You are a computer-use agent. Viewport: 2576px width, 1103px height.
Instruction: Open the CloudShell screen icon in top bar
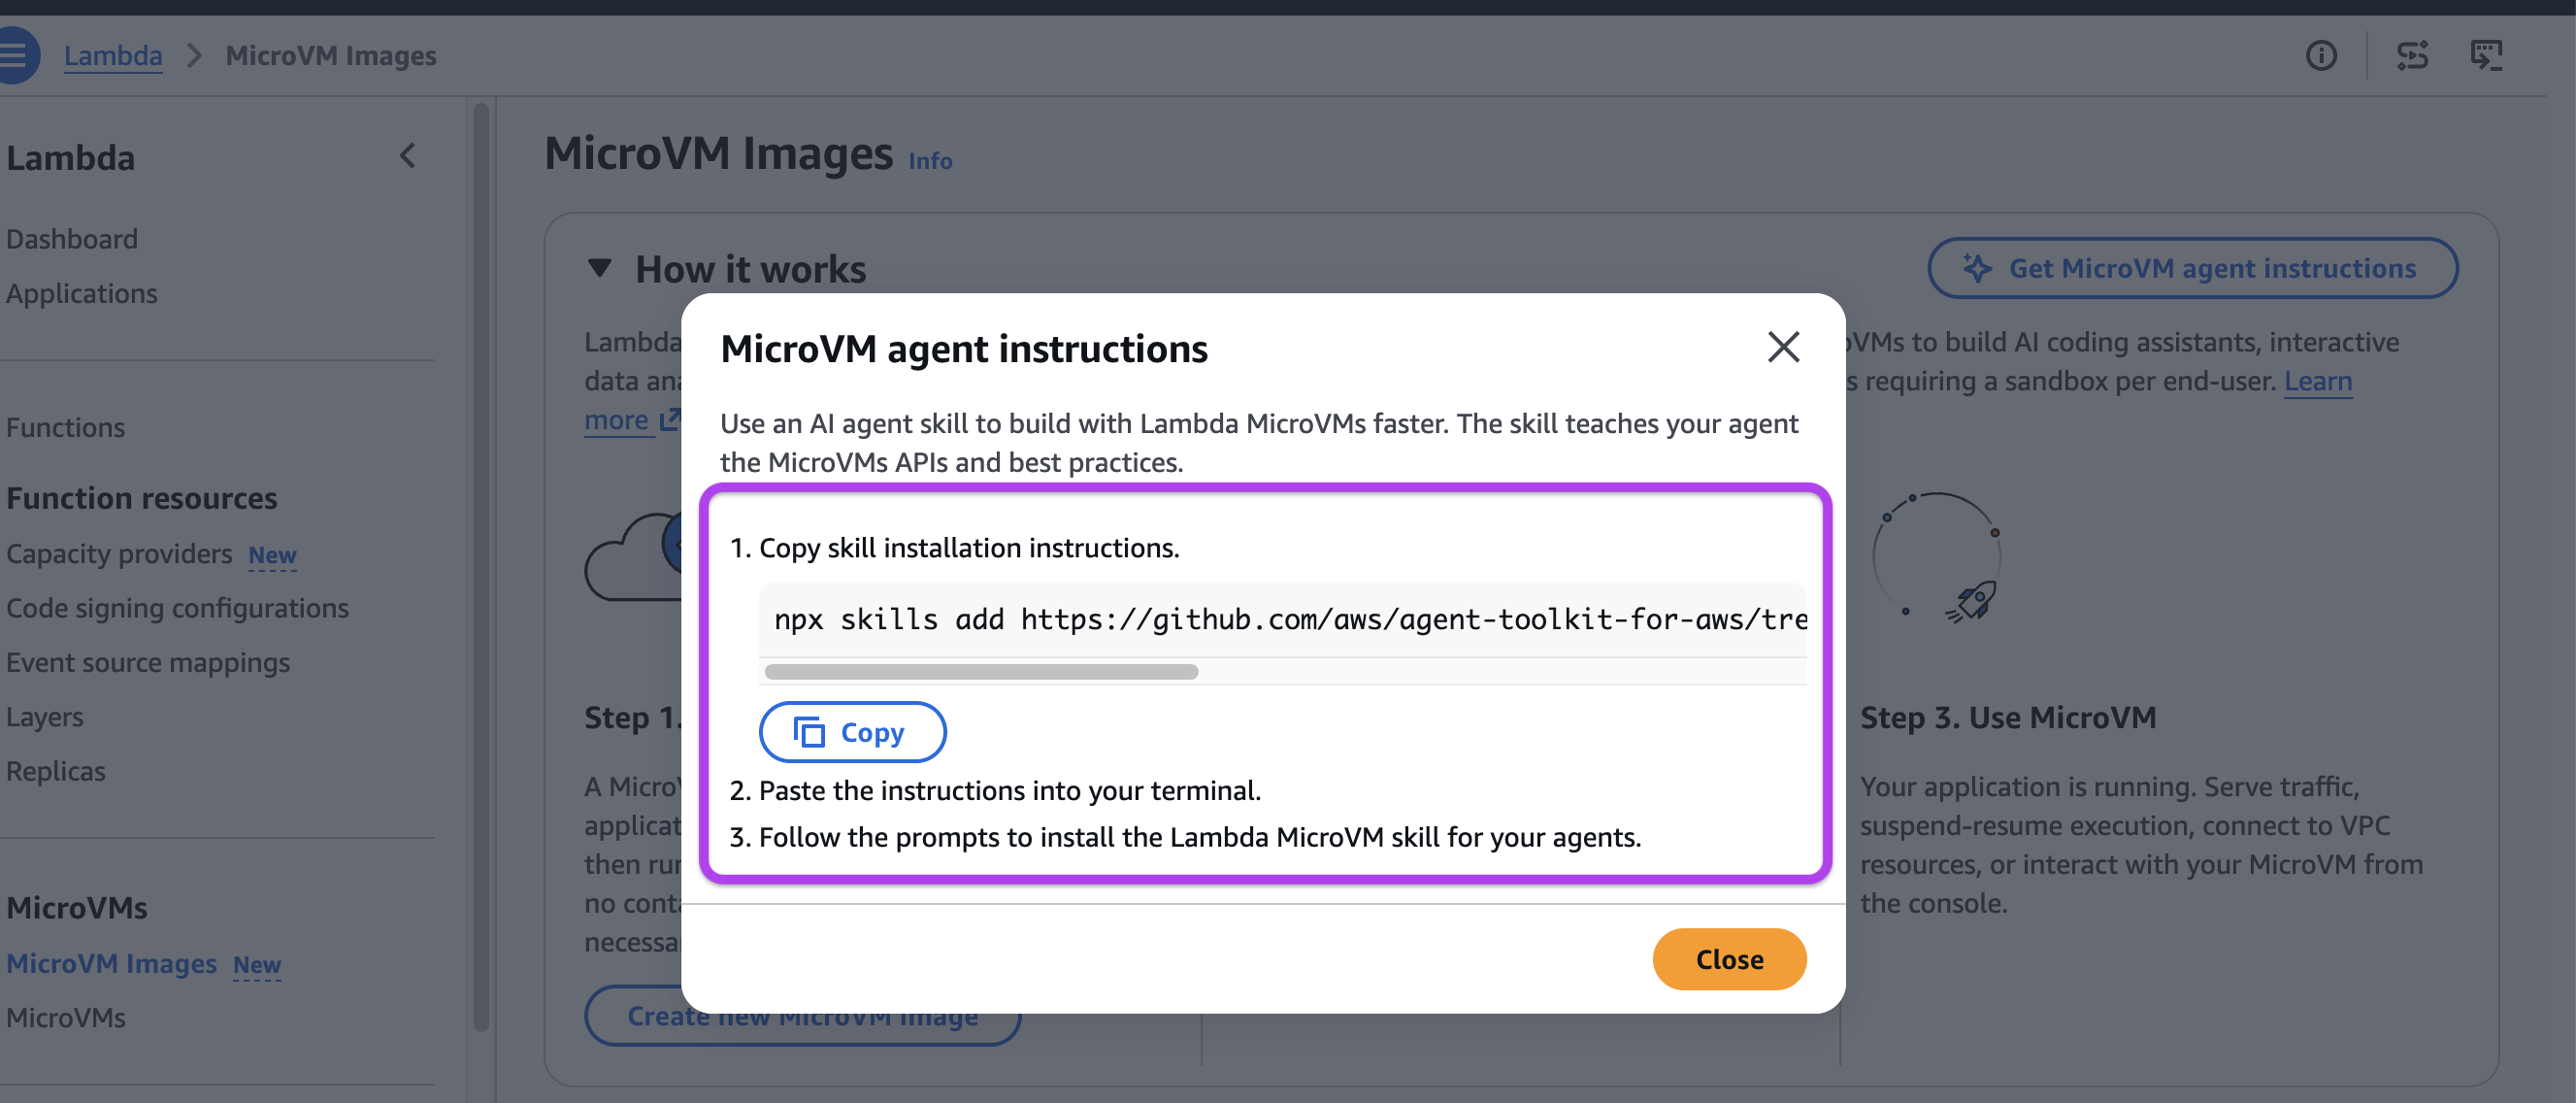[x=2486, y=56]
